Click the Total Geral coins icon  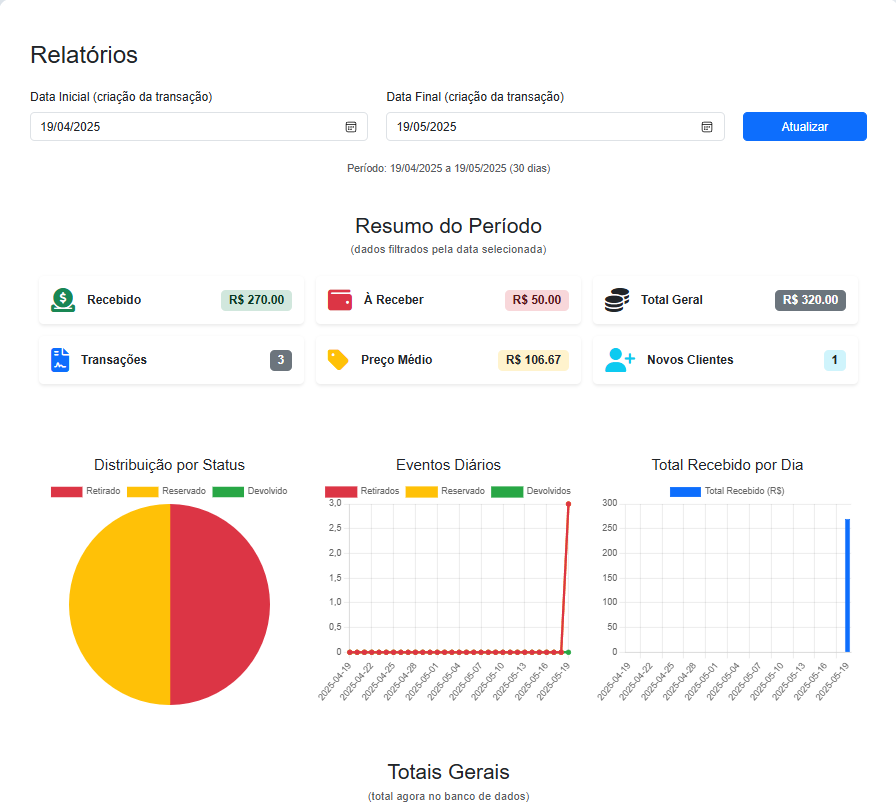(x=617, y=300)
